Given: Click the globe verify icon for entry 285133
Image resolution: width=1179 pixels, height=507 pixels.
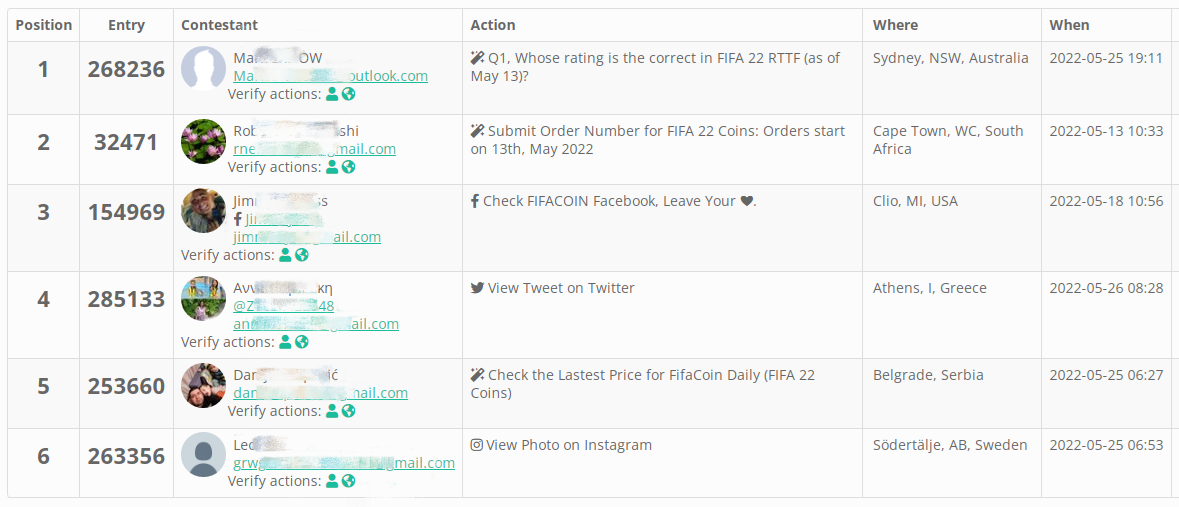Looking at the screenshot, I should pos(302,342).
